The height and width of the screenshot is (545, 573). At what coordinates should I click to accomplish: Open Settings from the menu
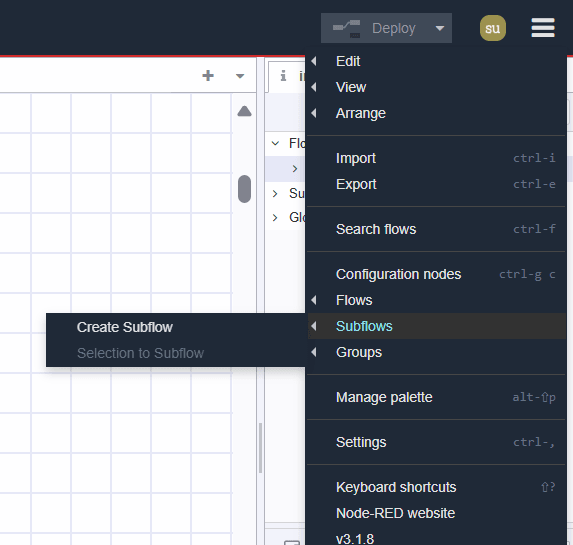coord(436,442)
